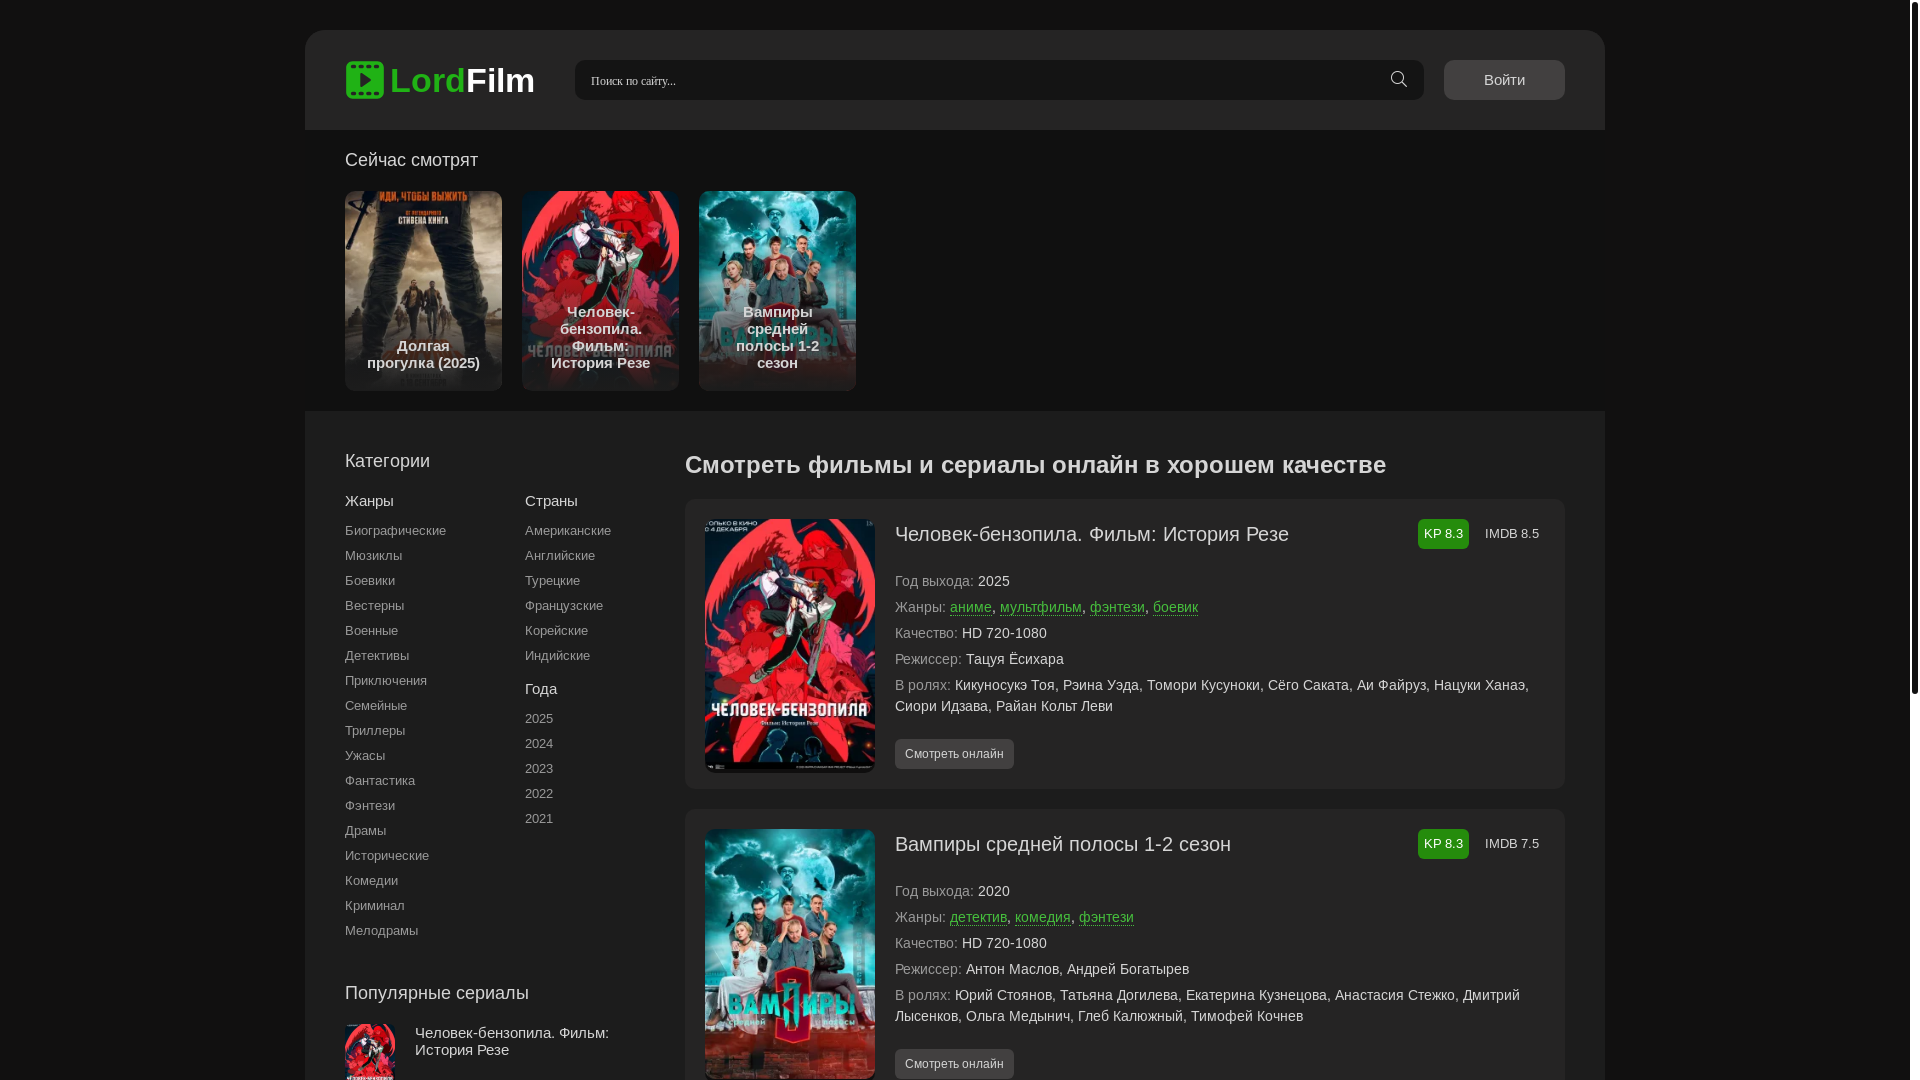Click комедия genre tag
This screenshot has height=1080, width=1920.
(1043, 917)
